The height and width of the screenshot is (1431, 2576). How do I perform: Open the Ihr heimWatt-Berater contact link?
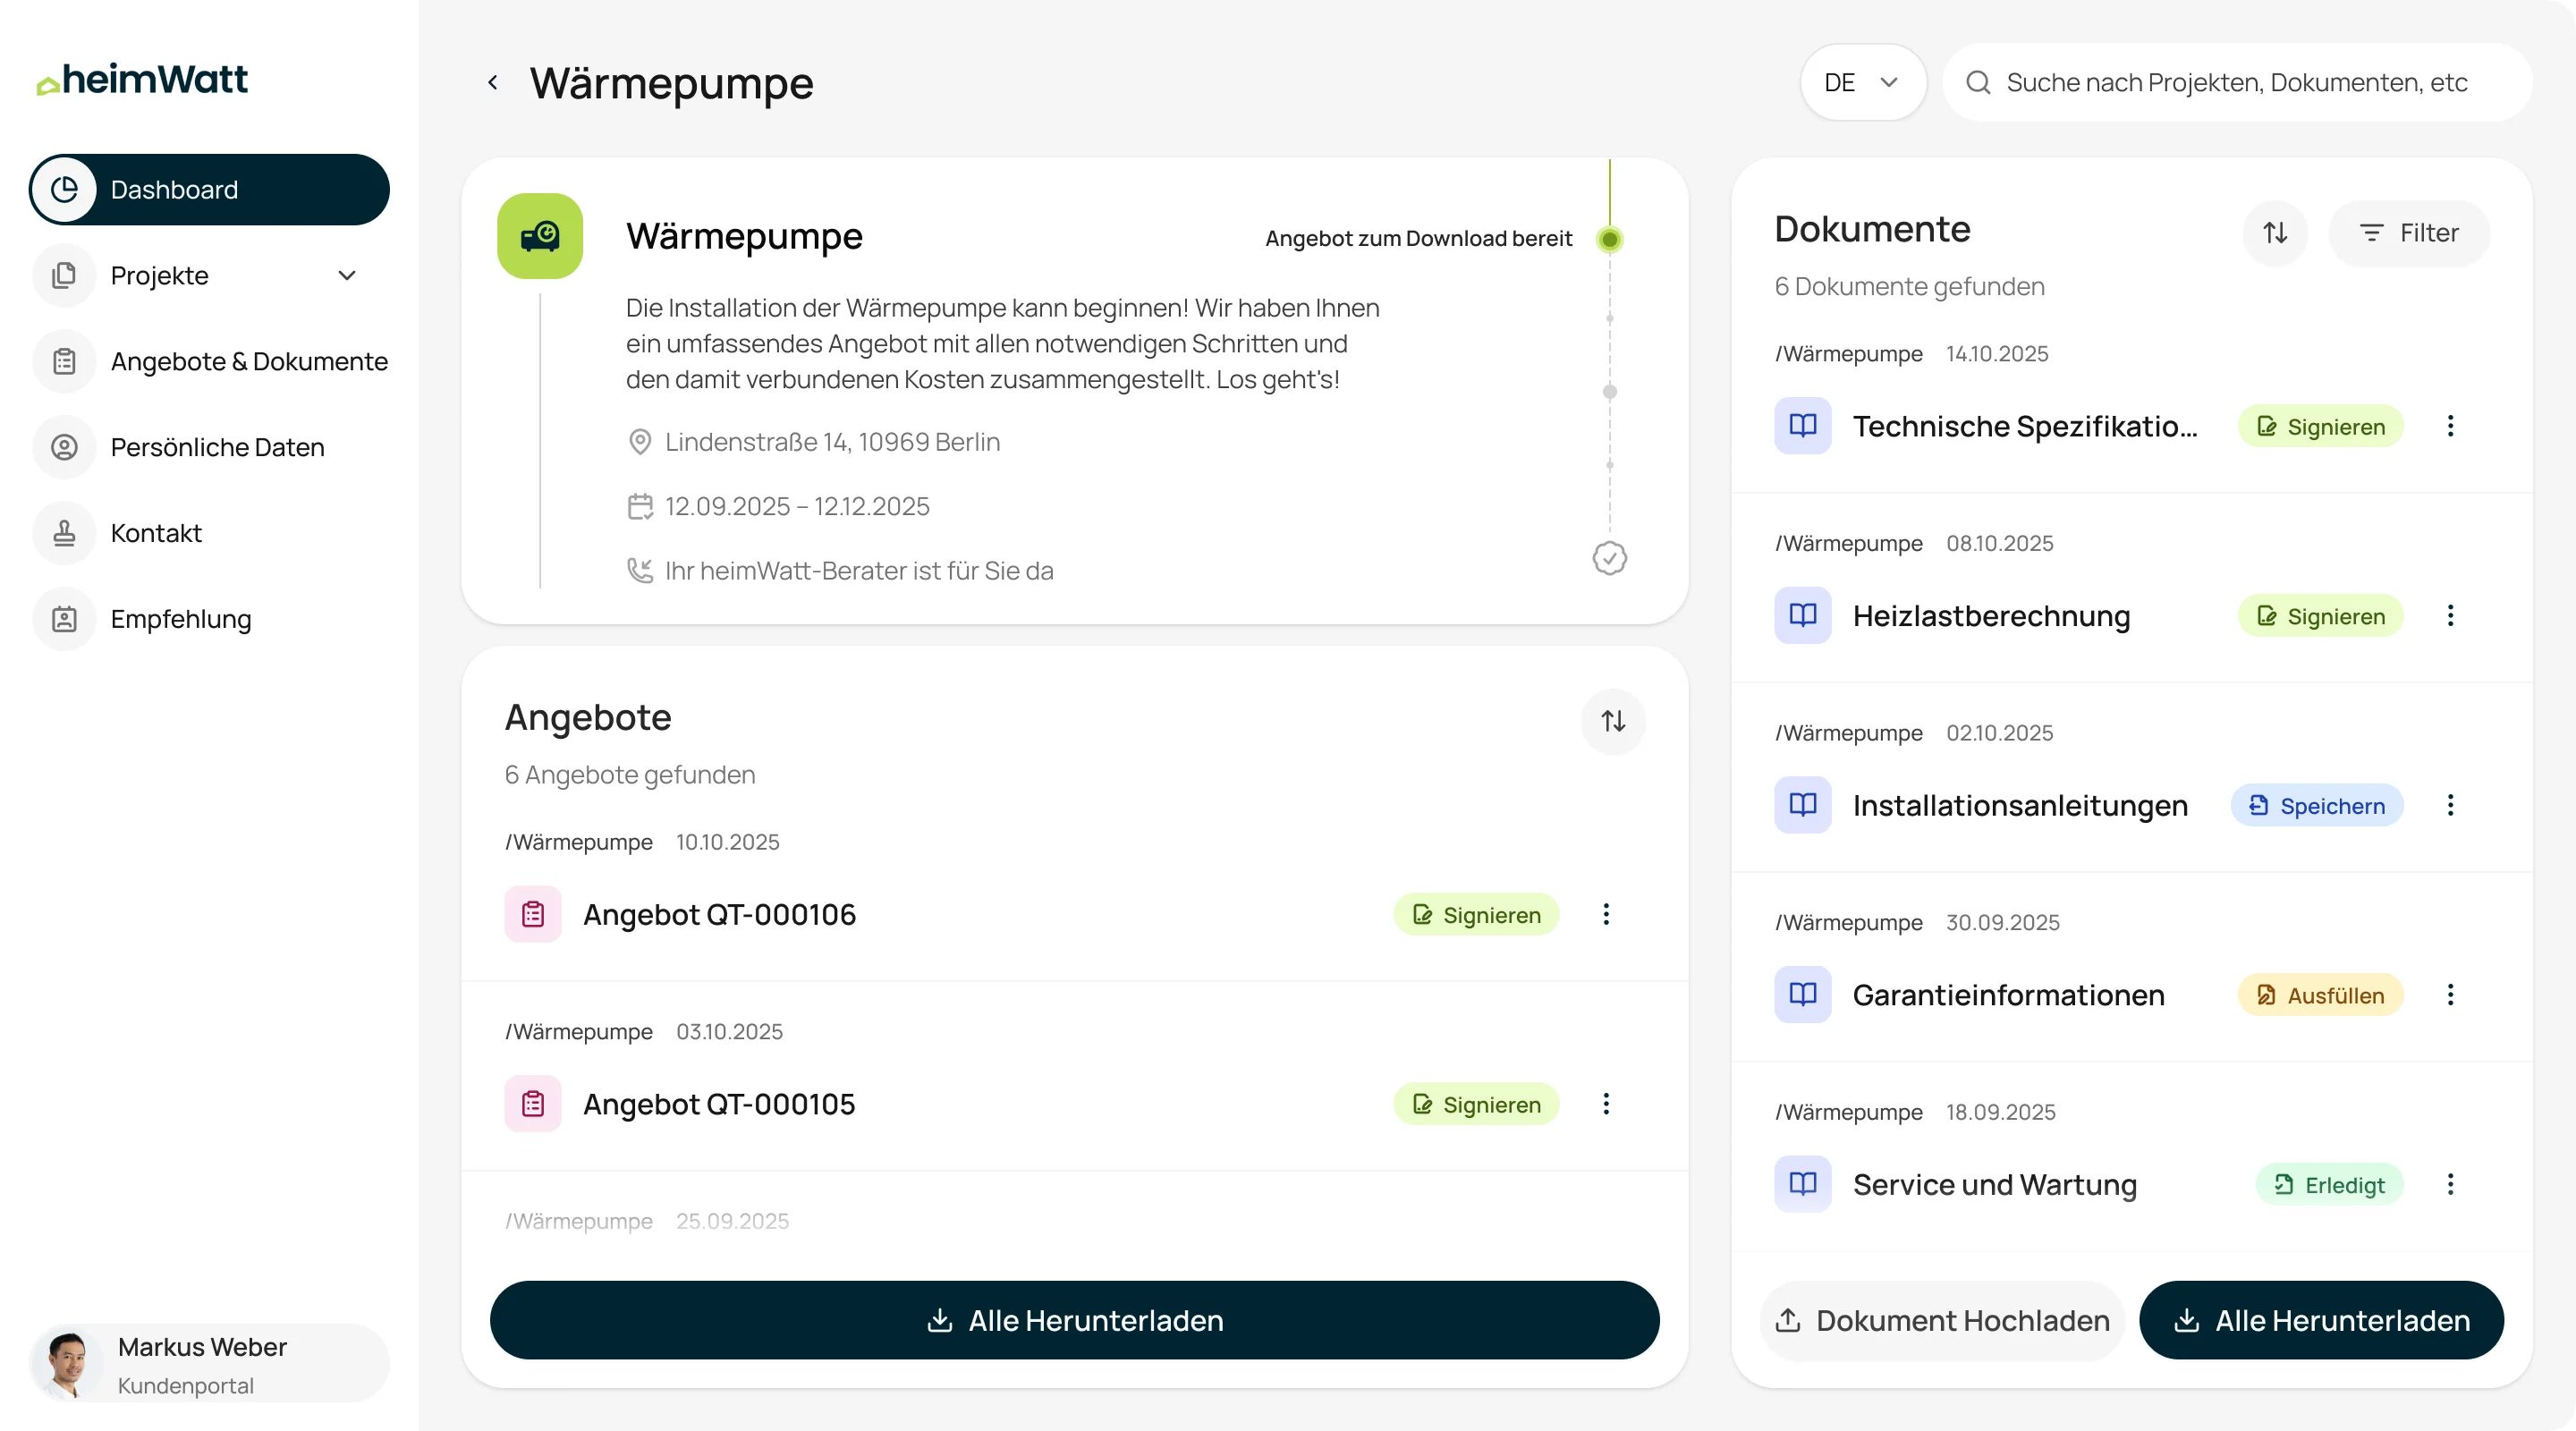859,570
